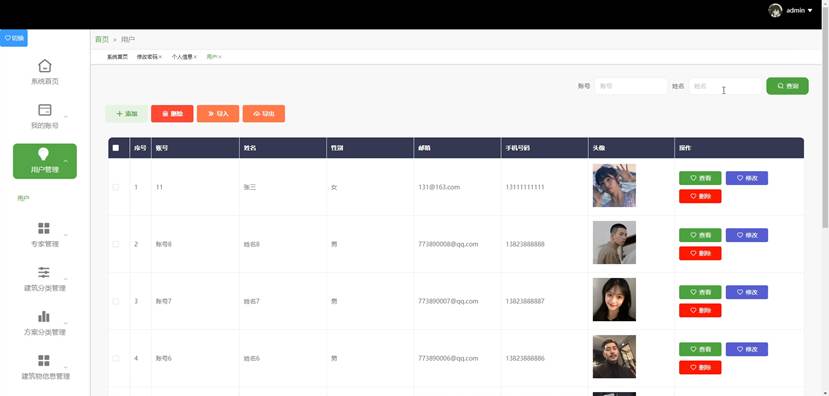Screen dimensions: 829x396
Task: Click the 我的账号 card icon in sidebar
Action: (x=45, y=110)
